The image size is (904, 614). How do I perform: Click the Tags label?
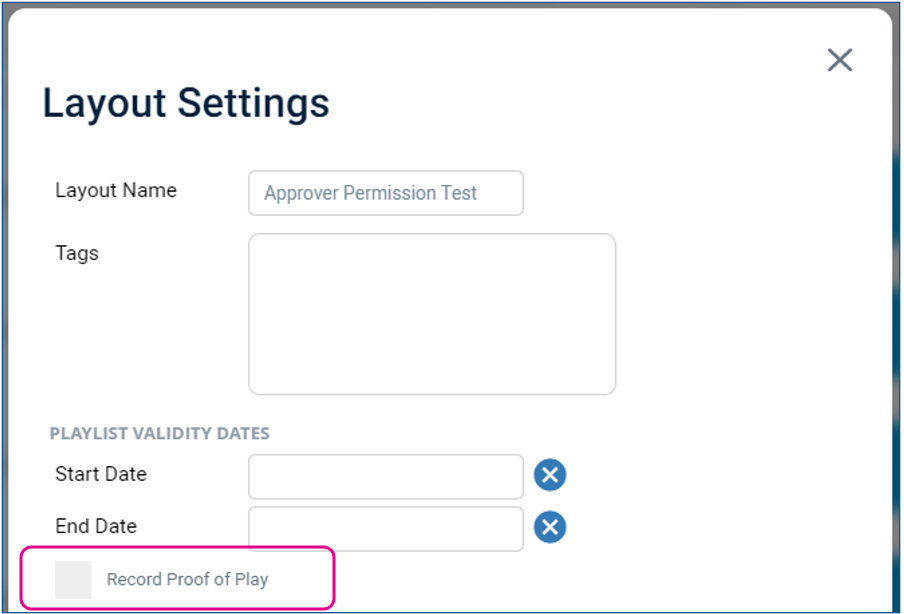point(77,253)
